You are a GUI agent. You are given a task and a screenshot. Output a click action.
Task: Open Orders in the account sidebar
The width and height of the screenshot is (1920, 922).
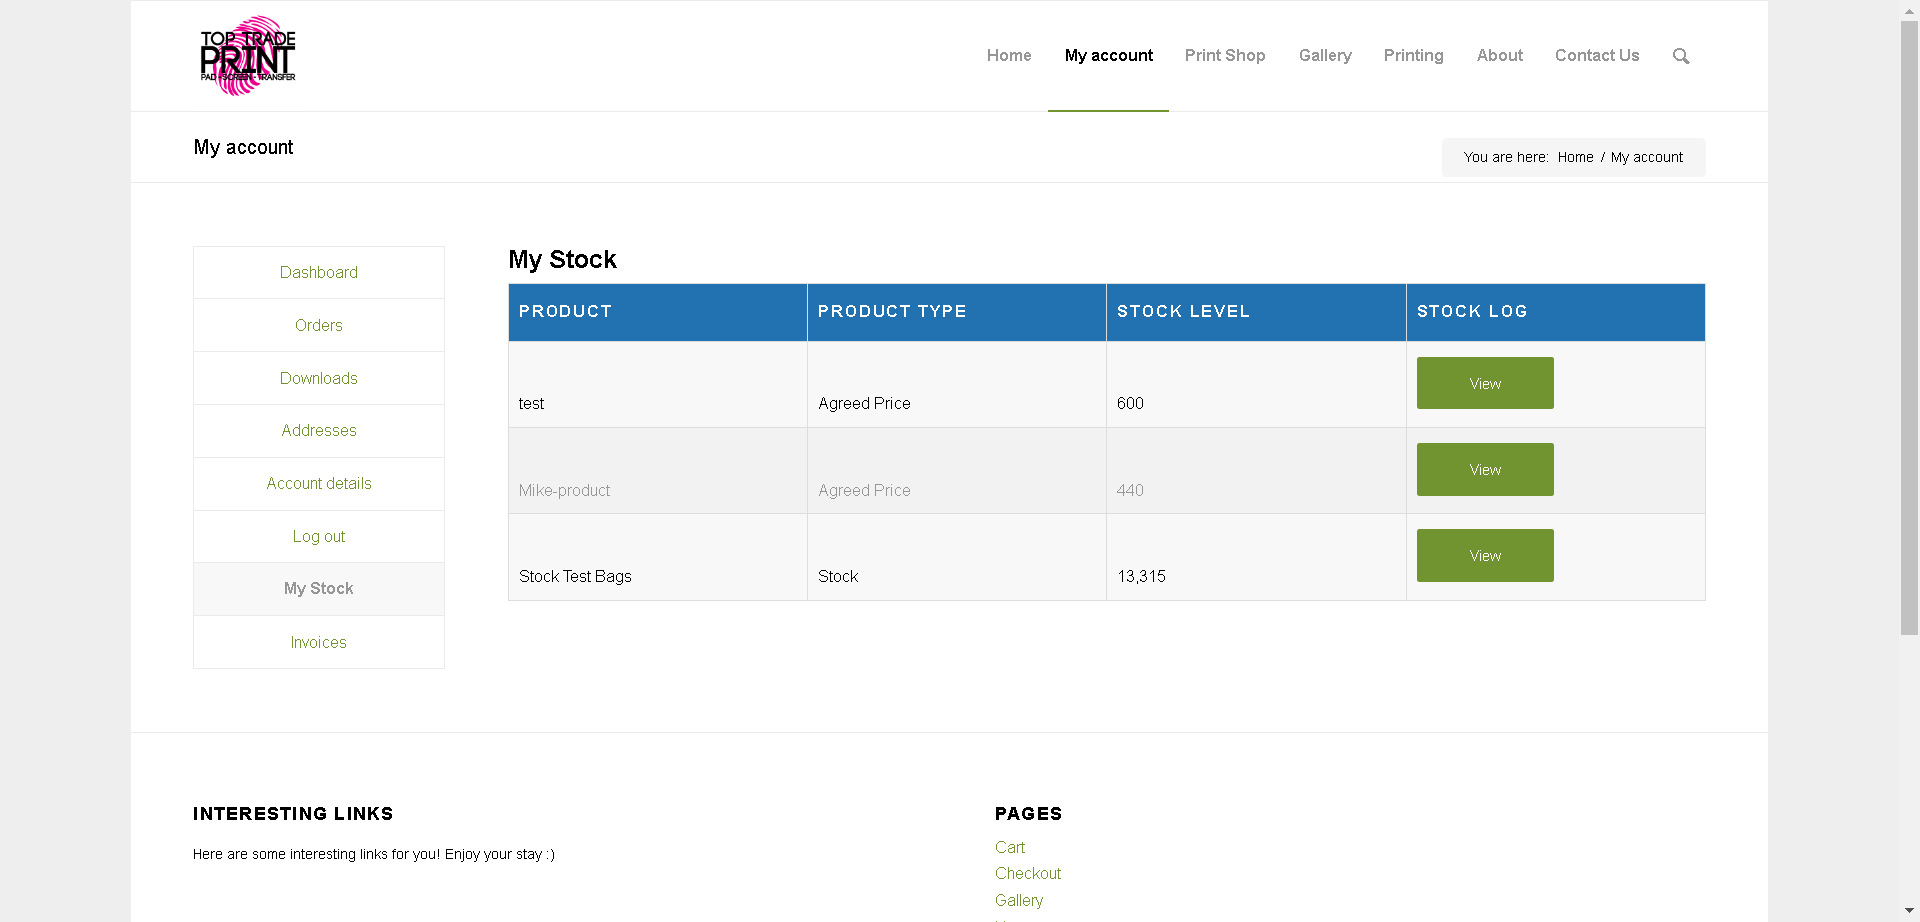click(x=319, y=325)
